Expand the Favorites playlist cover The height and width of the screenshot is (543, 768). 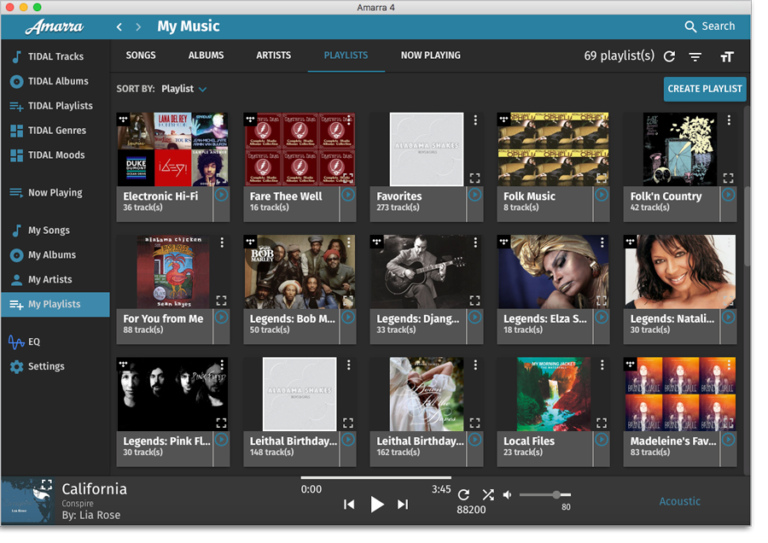(x=475, y=178)
